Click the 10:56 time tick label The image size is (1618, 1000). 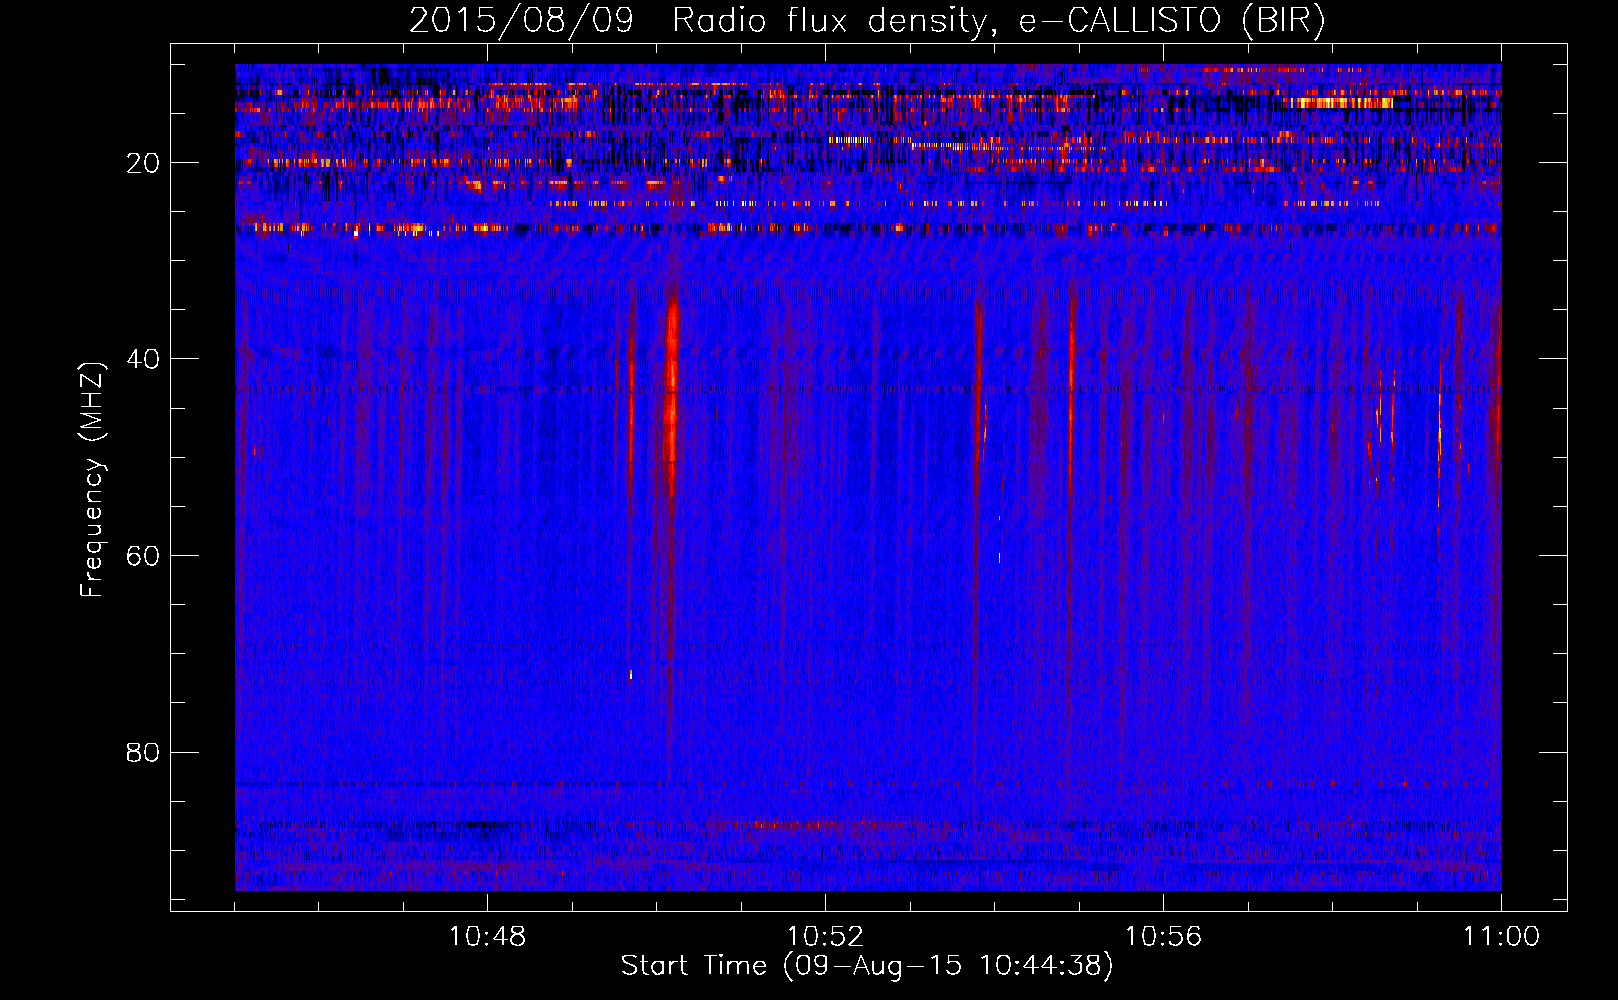(1163, 937)
